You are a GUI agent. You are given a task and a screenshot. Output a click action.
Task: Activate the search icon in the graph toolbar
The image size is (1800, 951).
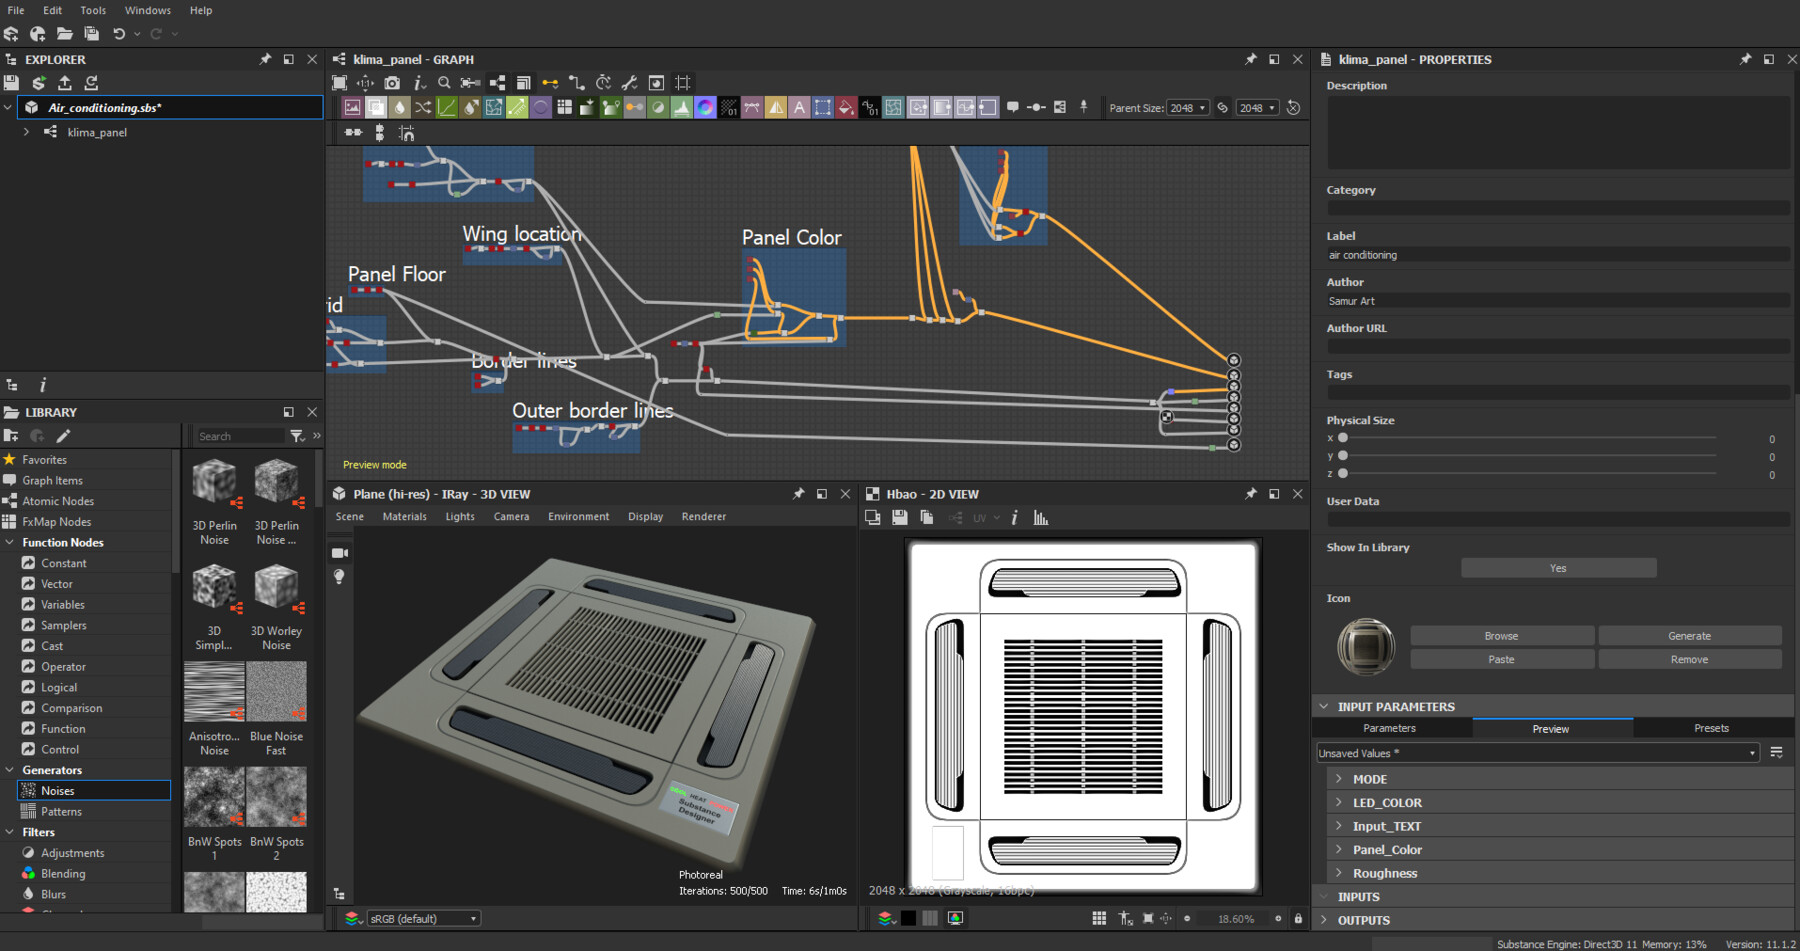click(444, 83)
